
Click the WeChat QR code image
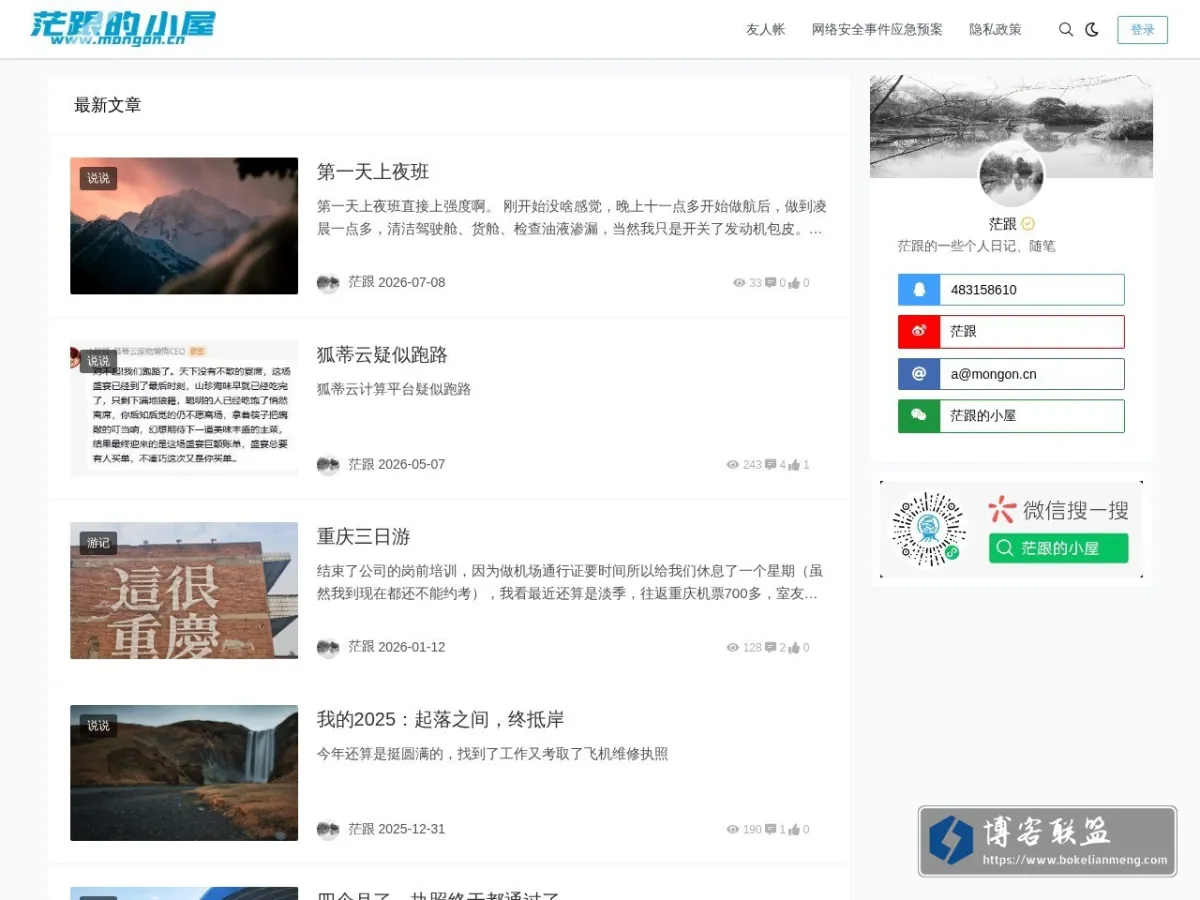tap(929, 529)
